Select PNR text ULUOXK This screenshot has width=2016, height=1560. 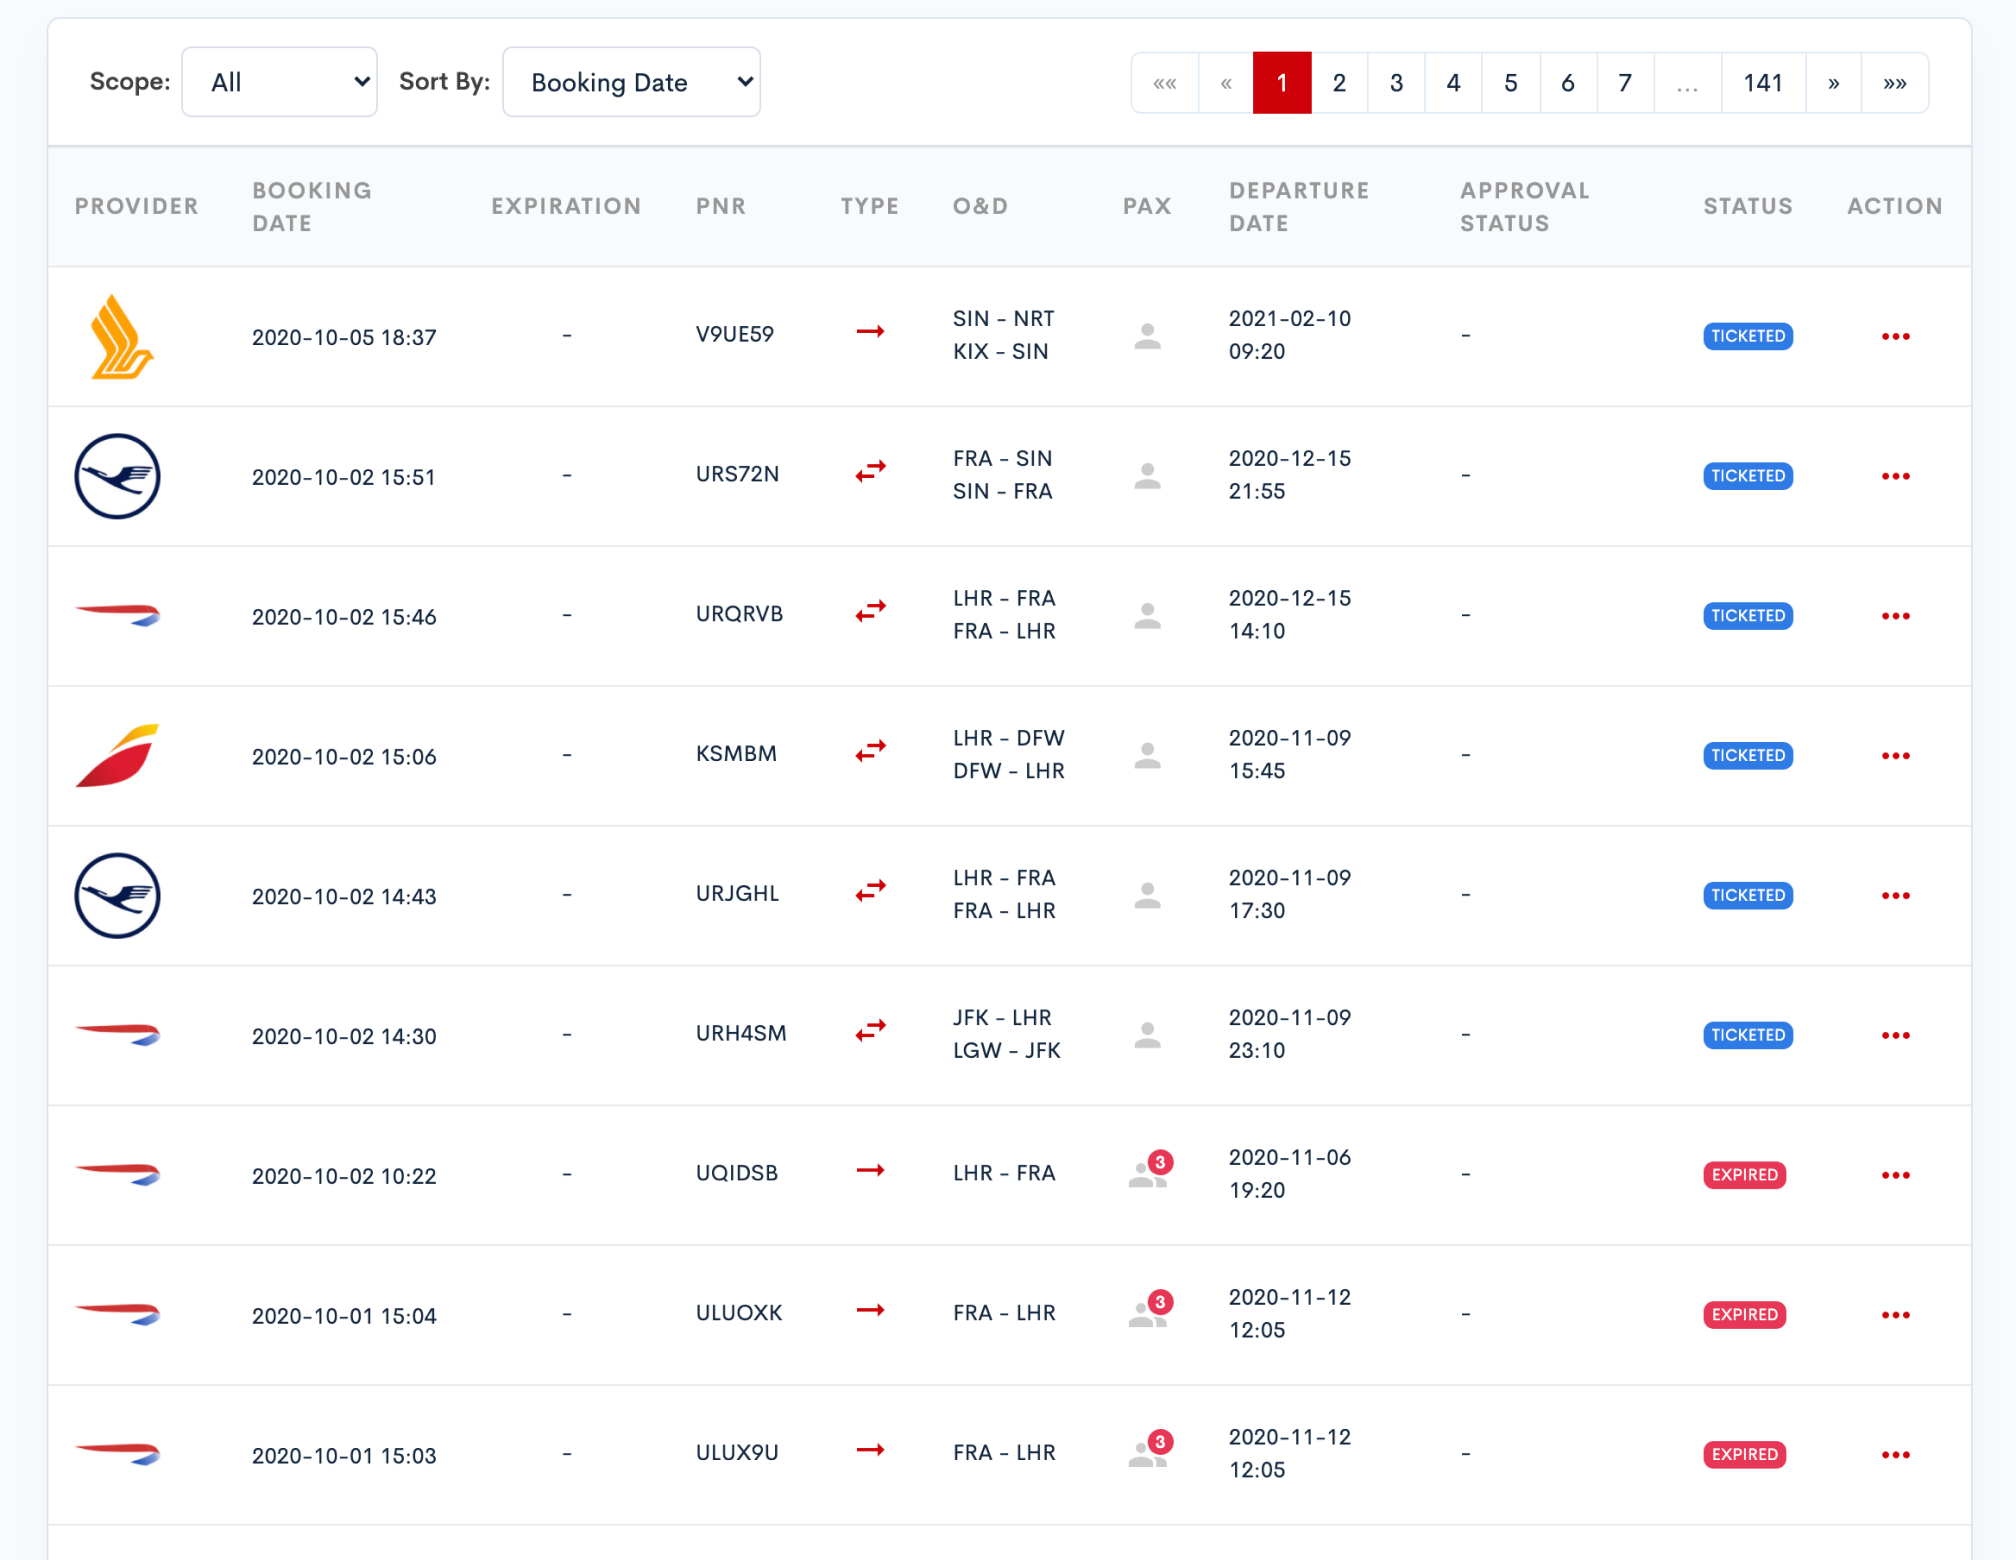click(x=739, y=1313)
